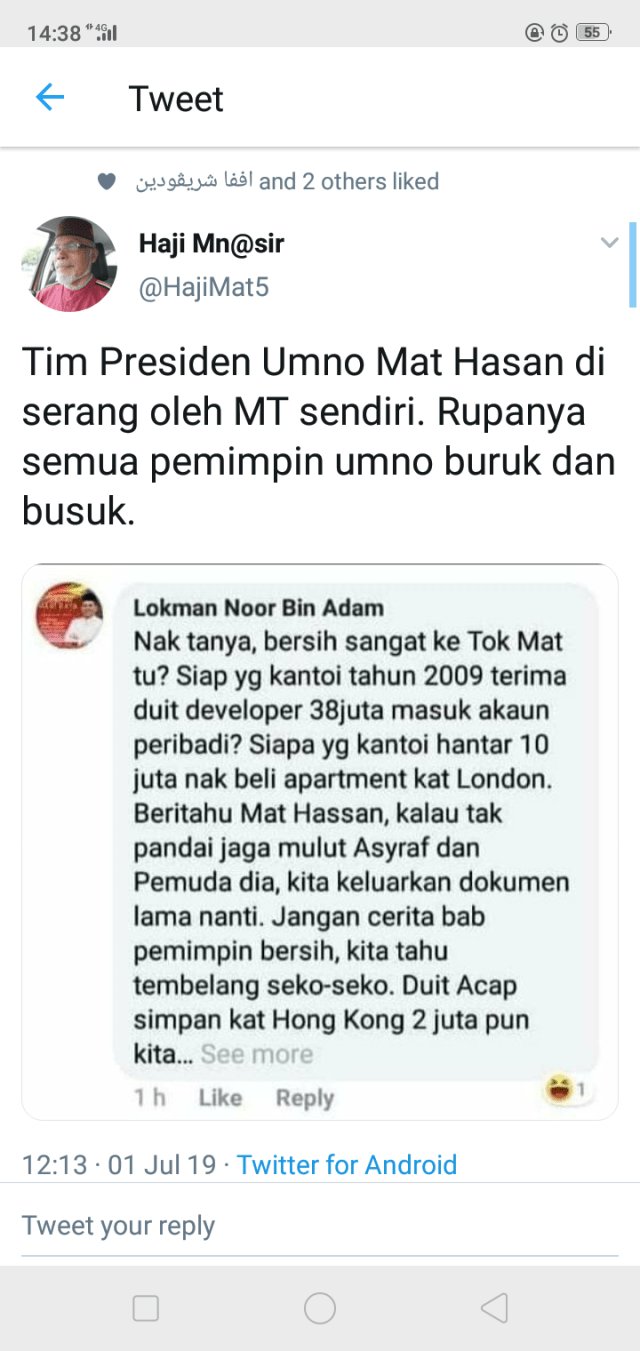The width and height of the screenshot is (640, 1351).
Task: Tap the alarm clock status icon
Action: 560,32
